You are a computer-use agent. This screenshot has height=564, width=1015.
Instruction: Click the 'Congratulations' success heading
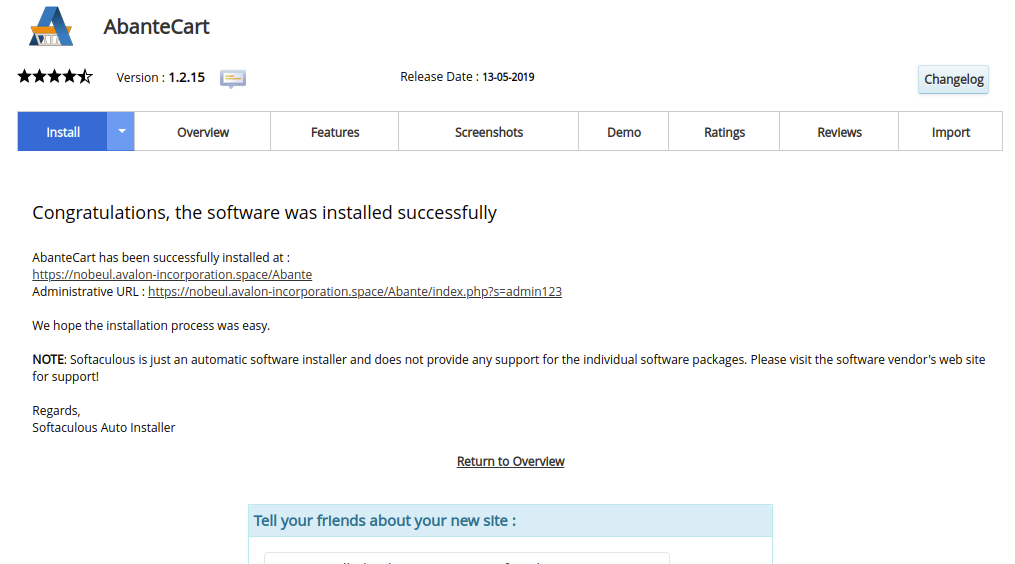(265, 212)
